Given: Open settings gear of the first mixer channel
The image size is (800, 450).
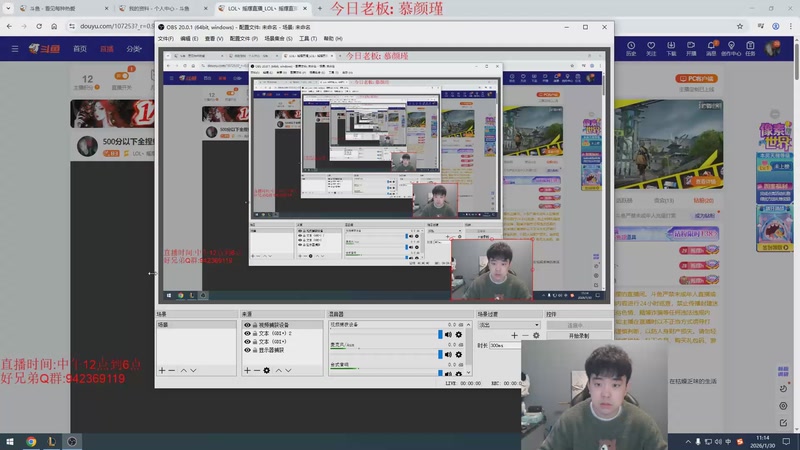Looking at the screenshot, I should pos(459,335).
